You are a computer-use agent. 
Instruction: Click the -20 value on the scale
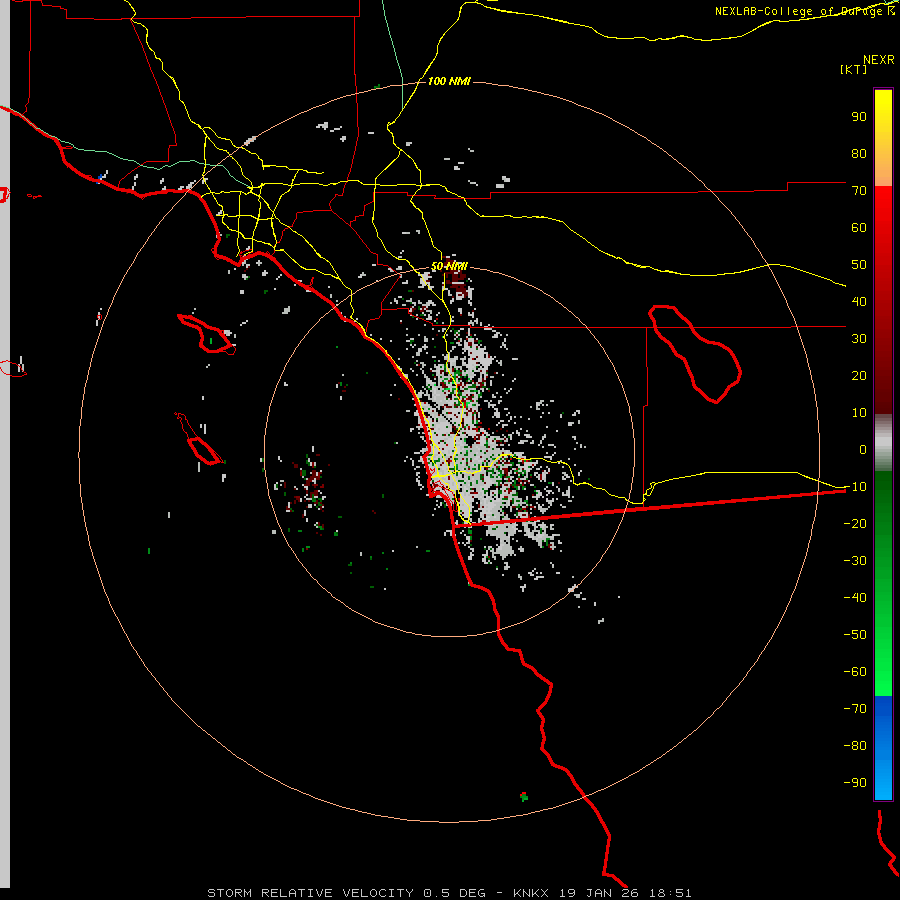tap(855, 523)
